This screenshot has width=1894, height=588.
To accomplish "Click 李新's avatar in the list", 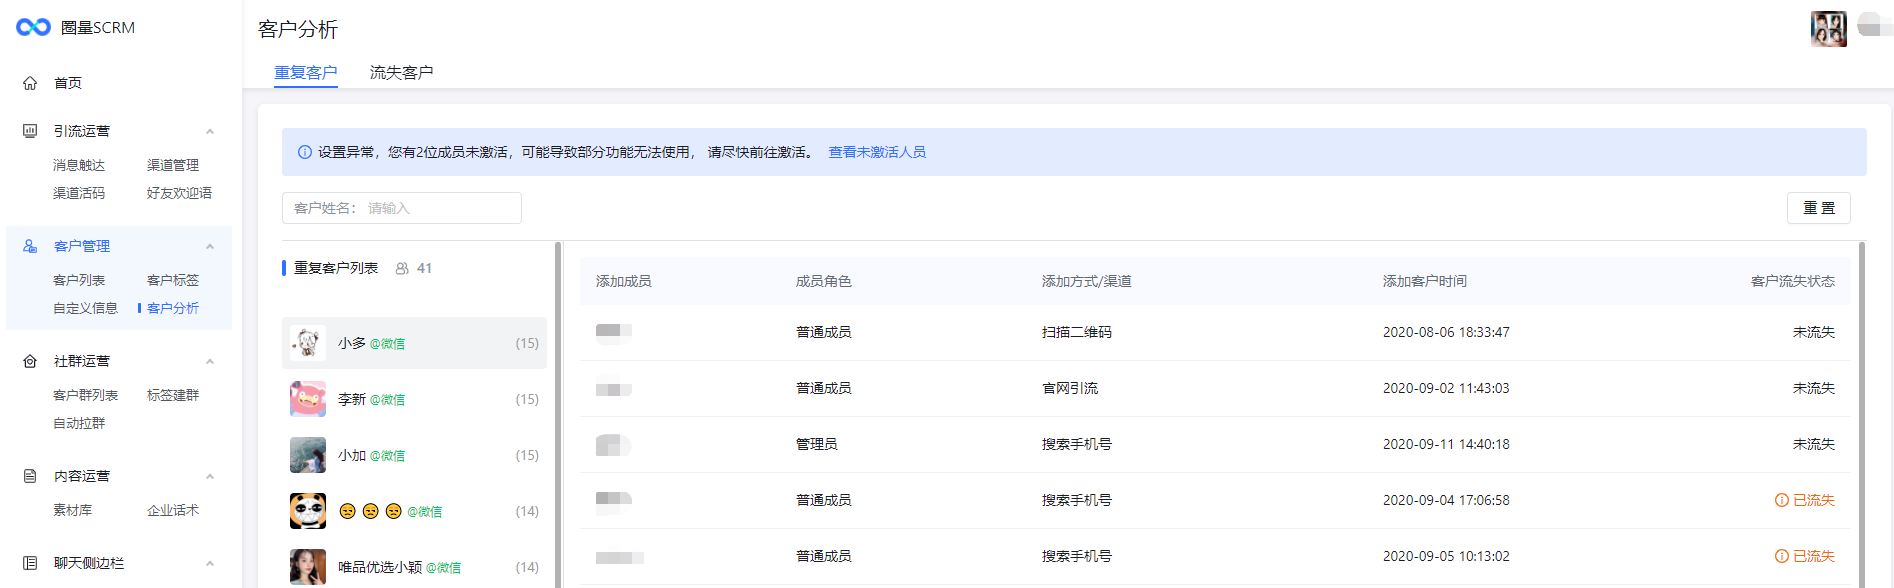I will pos(308,399).
